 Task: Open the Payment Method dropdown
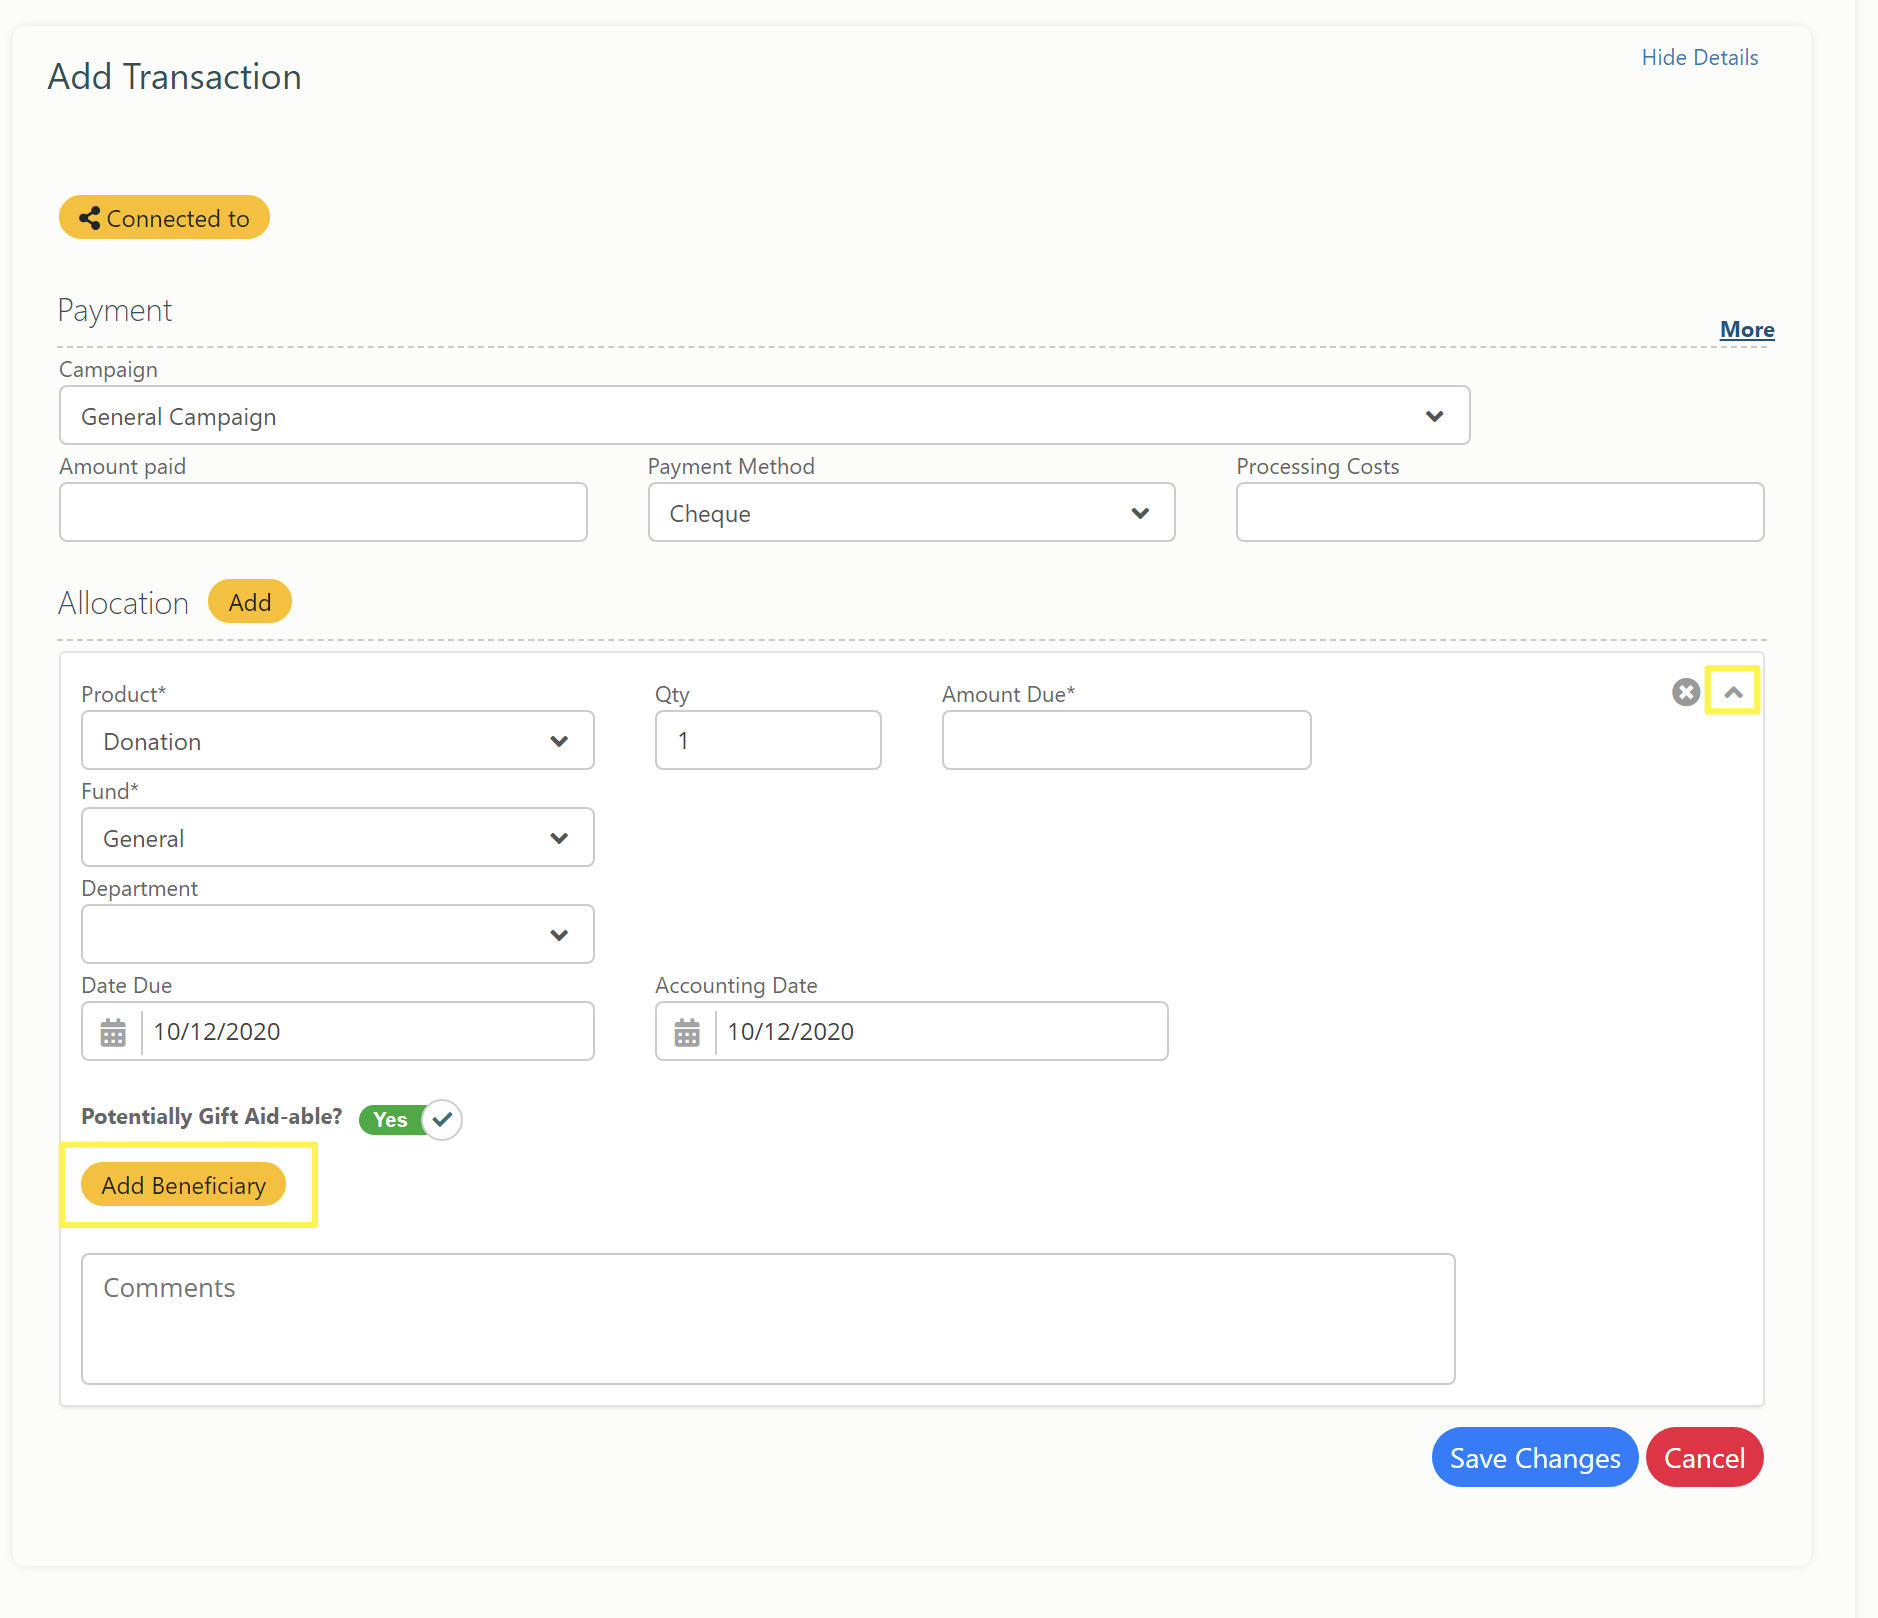point(911,513)
